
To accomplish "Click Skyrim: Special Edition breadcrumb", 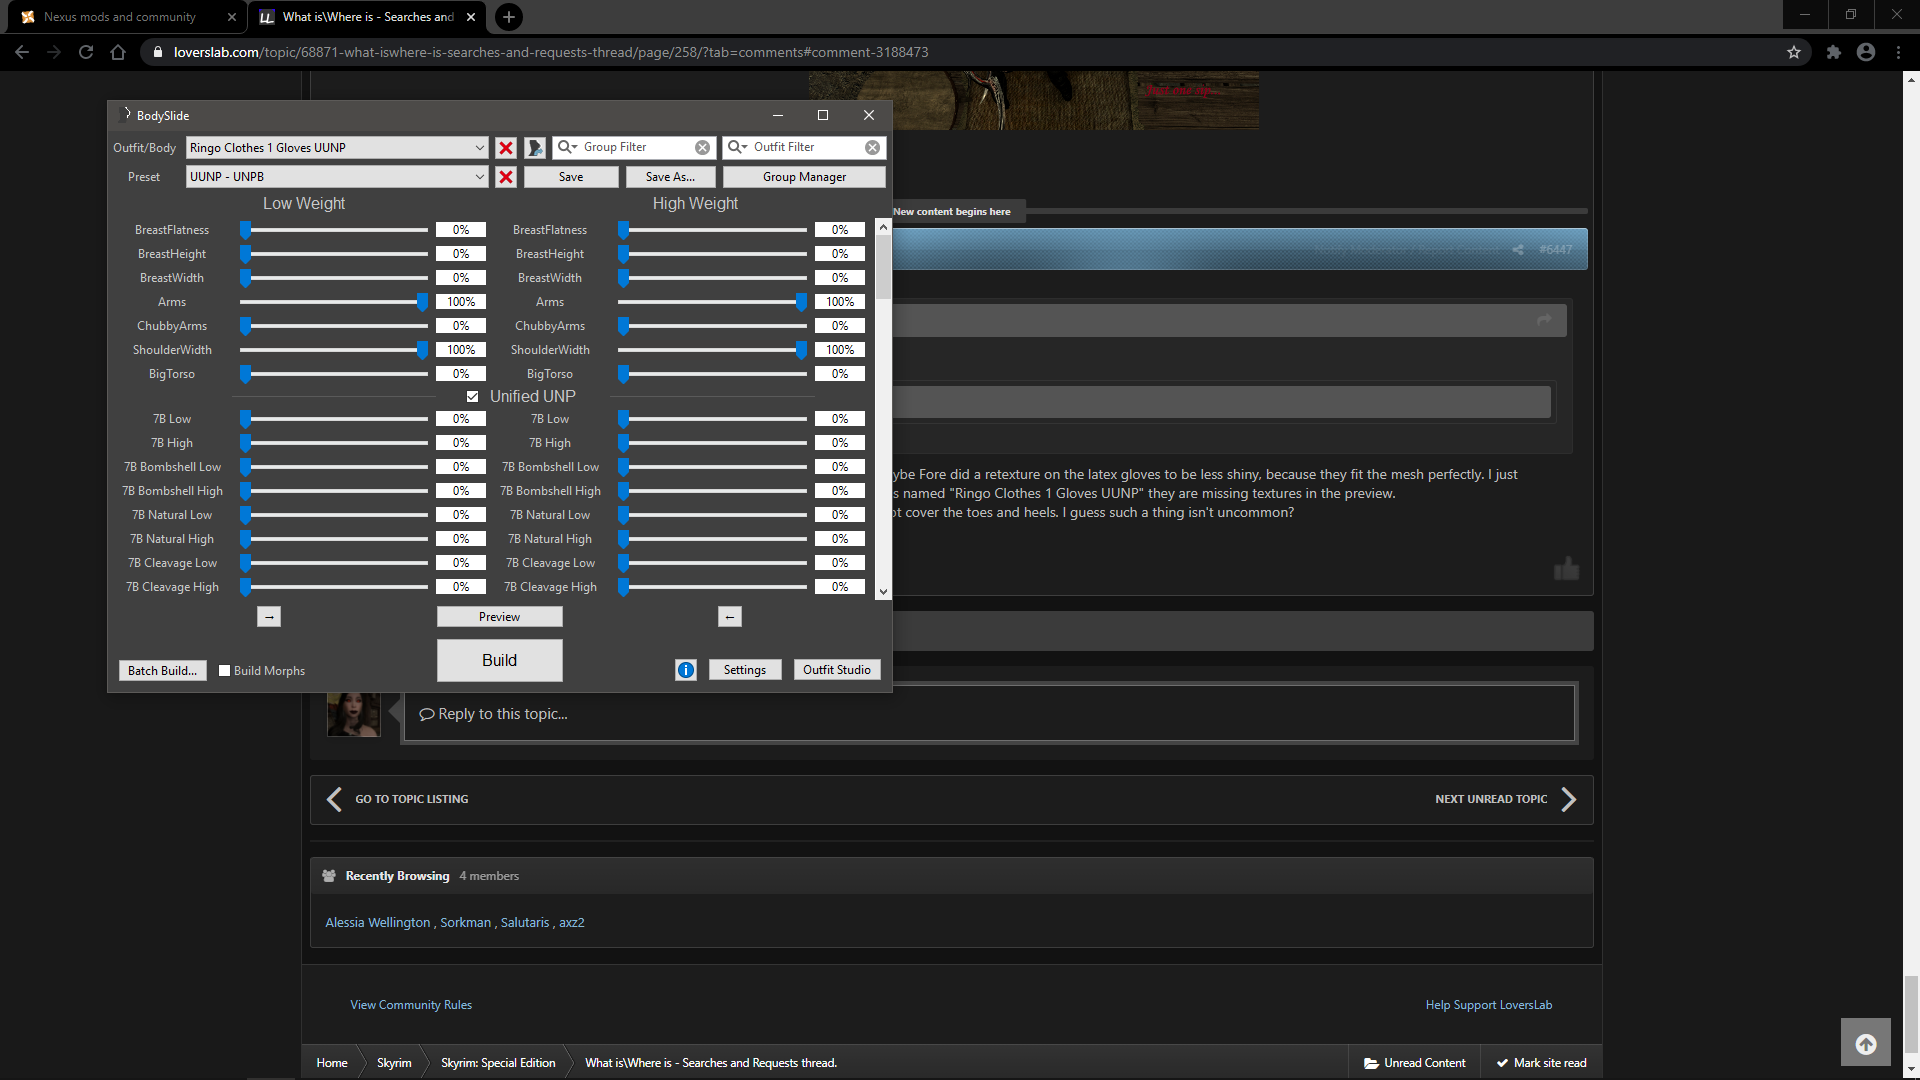I will 498,1063.
